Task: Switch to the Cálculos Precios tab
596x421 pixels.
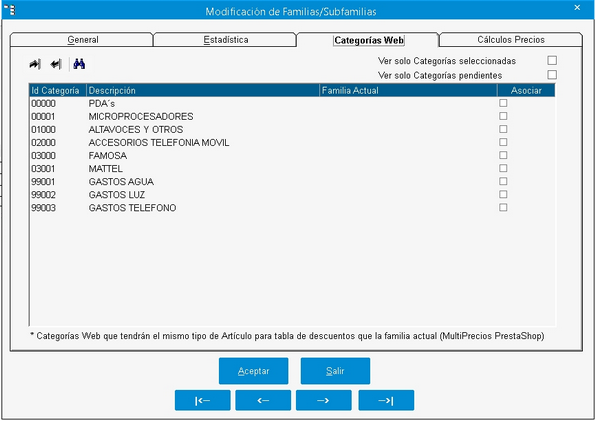Action: [511, 40]
